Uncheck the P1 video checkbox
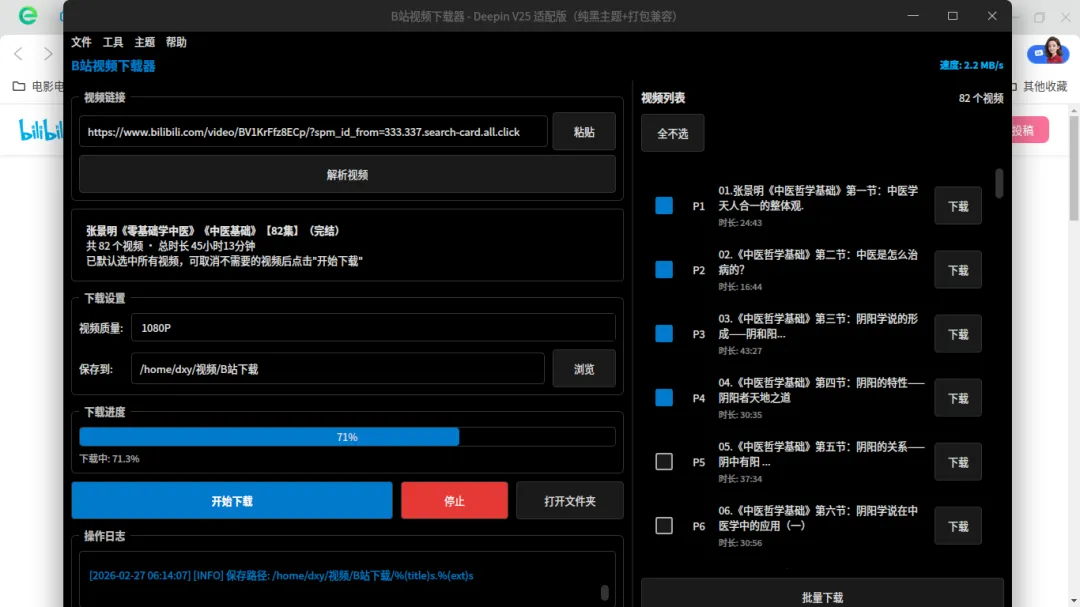 664,205
